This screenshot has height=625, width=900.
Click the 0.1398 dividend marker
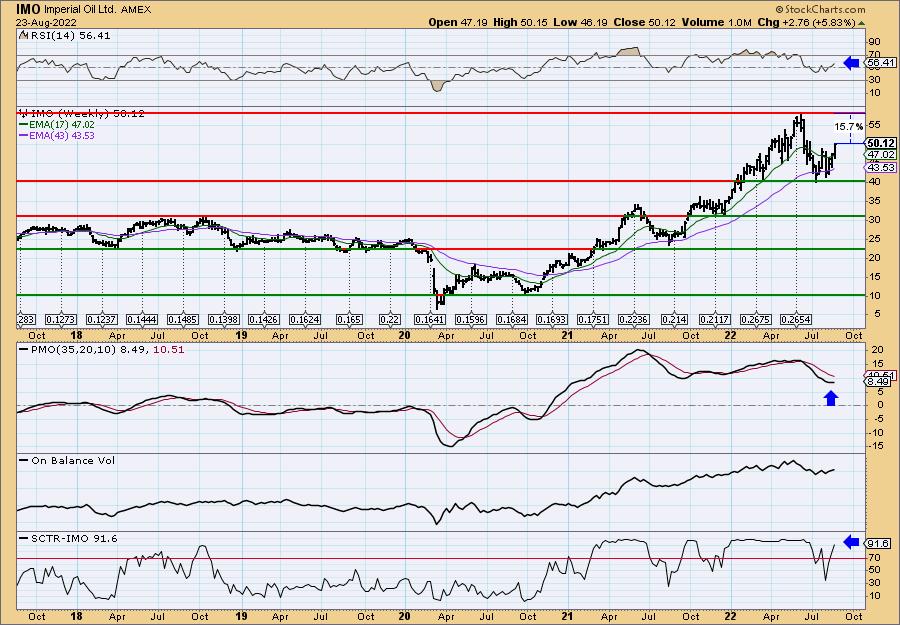coord(223,319)
